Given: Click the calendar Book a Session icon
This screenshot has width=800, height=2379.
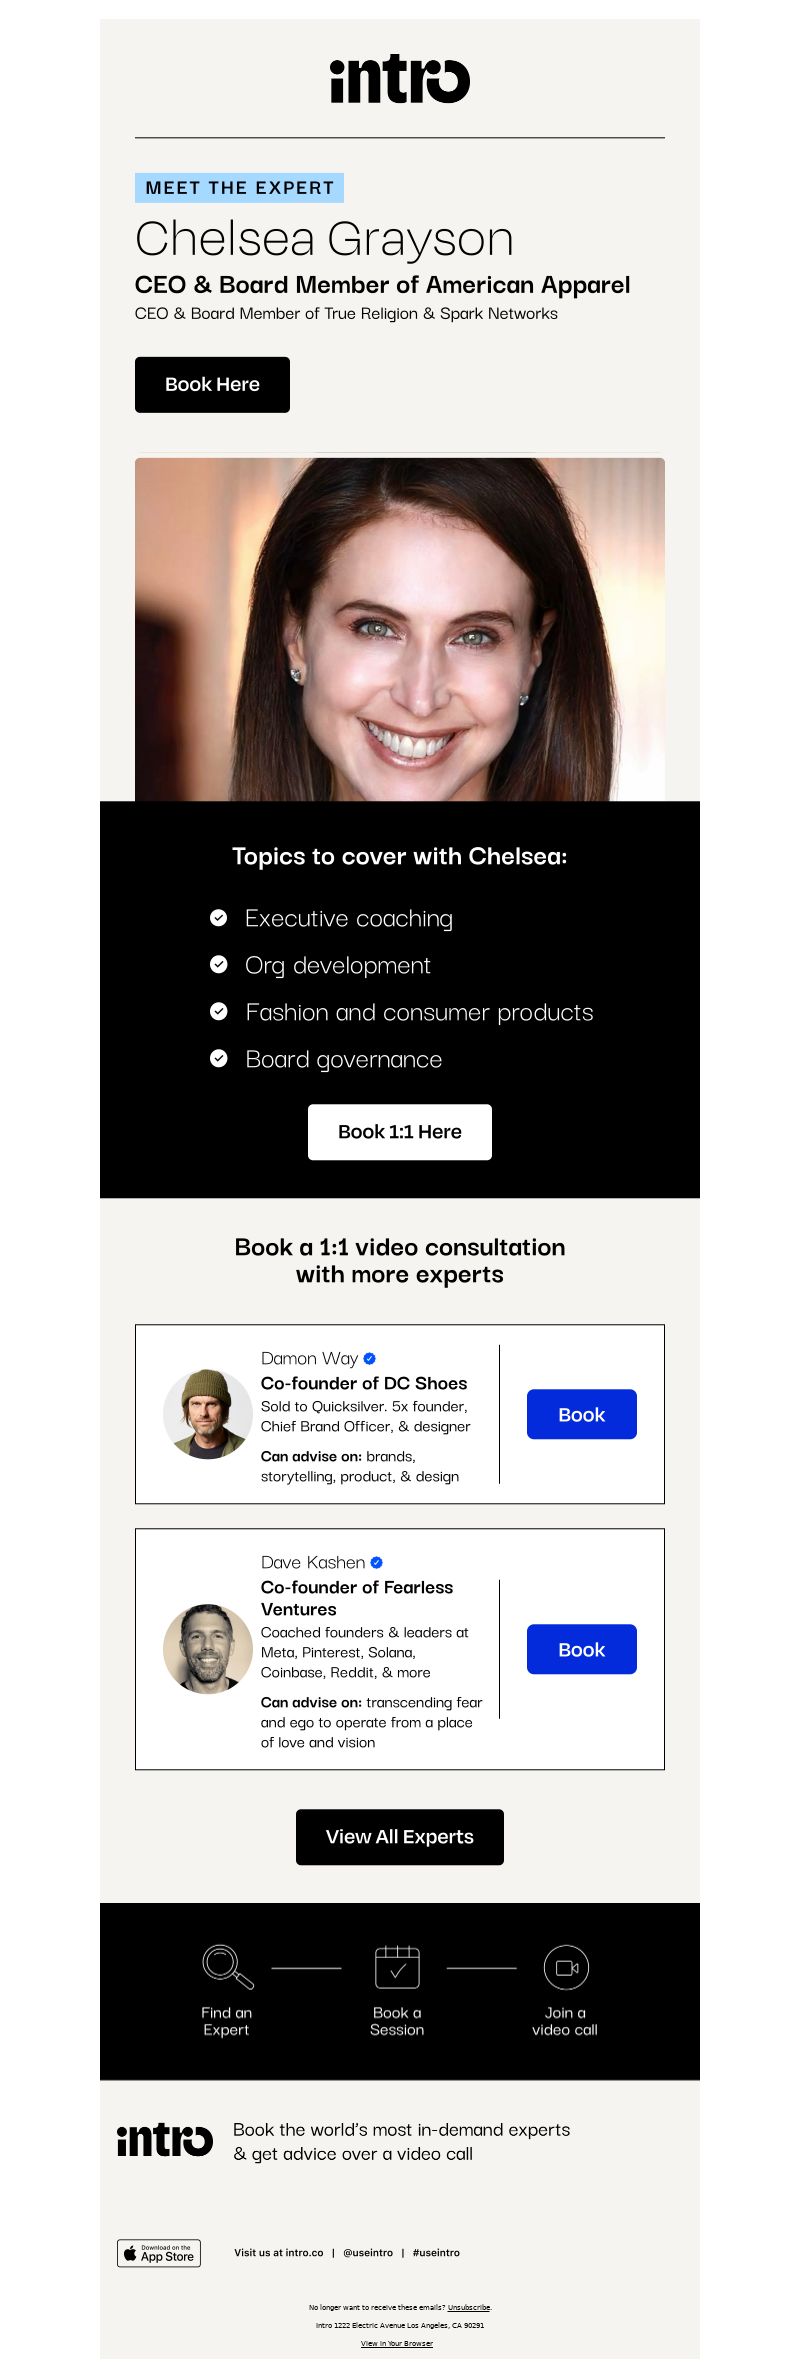Looking at the screenshot, I should click(x=397, y=1966).
